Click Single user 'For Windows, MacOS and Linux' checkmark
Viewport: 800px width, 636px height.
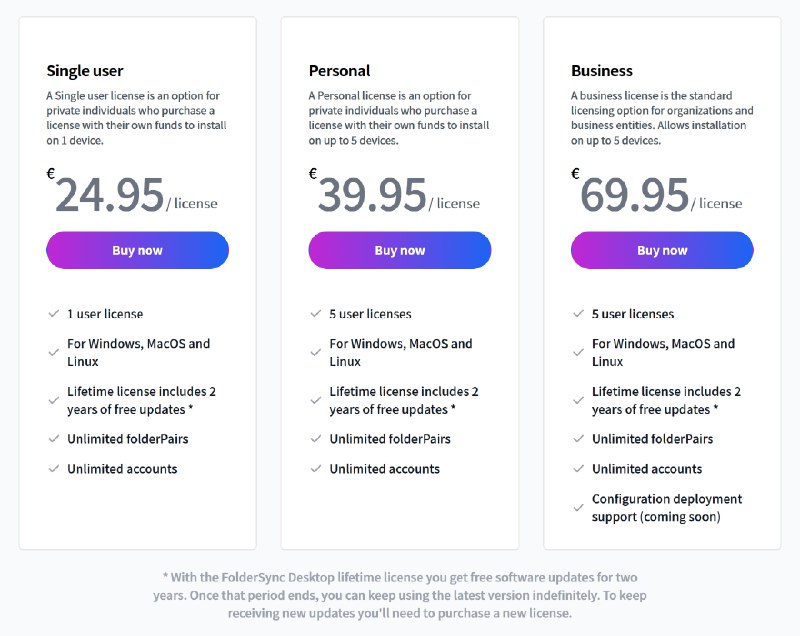[54, 352]
